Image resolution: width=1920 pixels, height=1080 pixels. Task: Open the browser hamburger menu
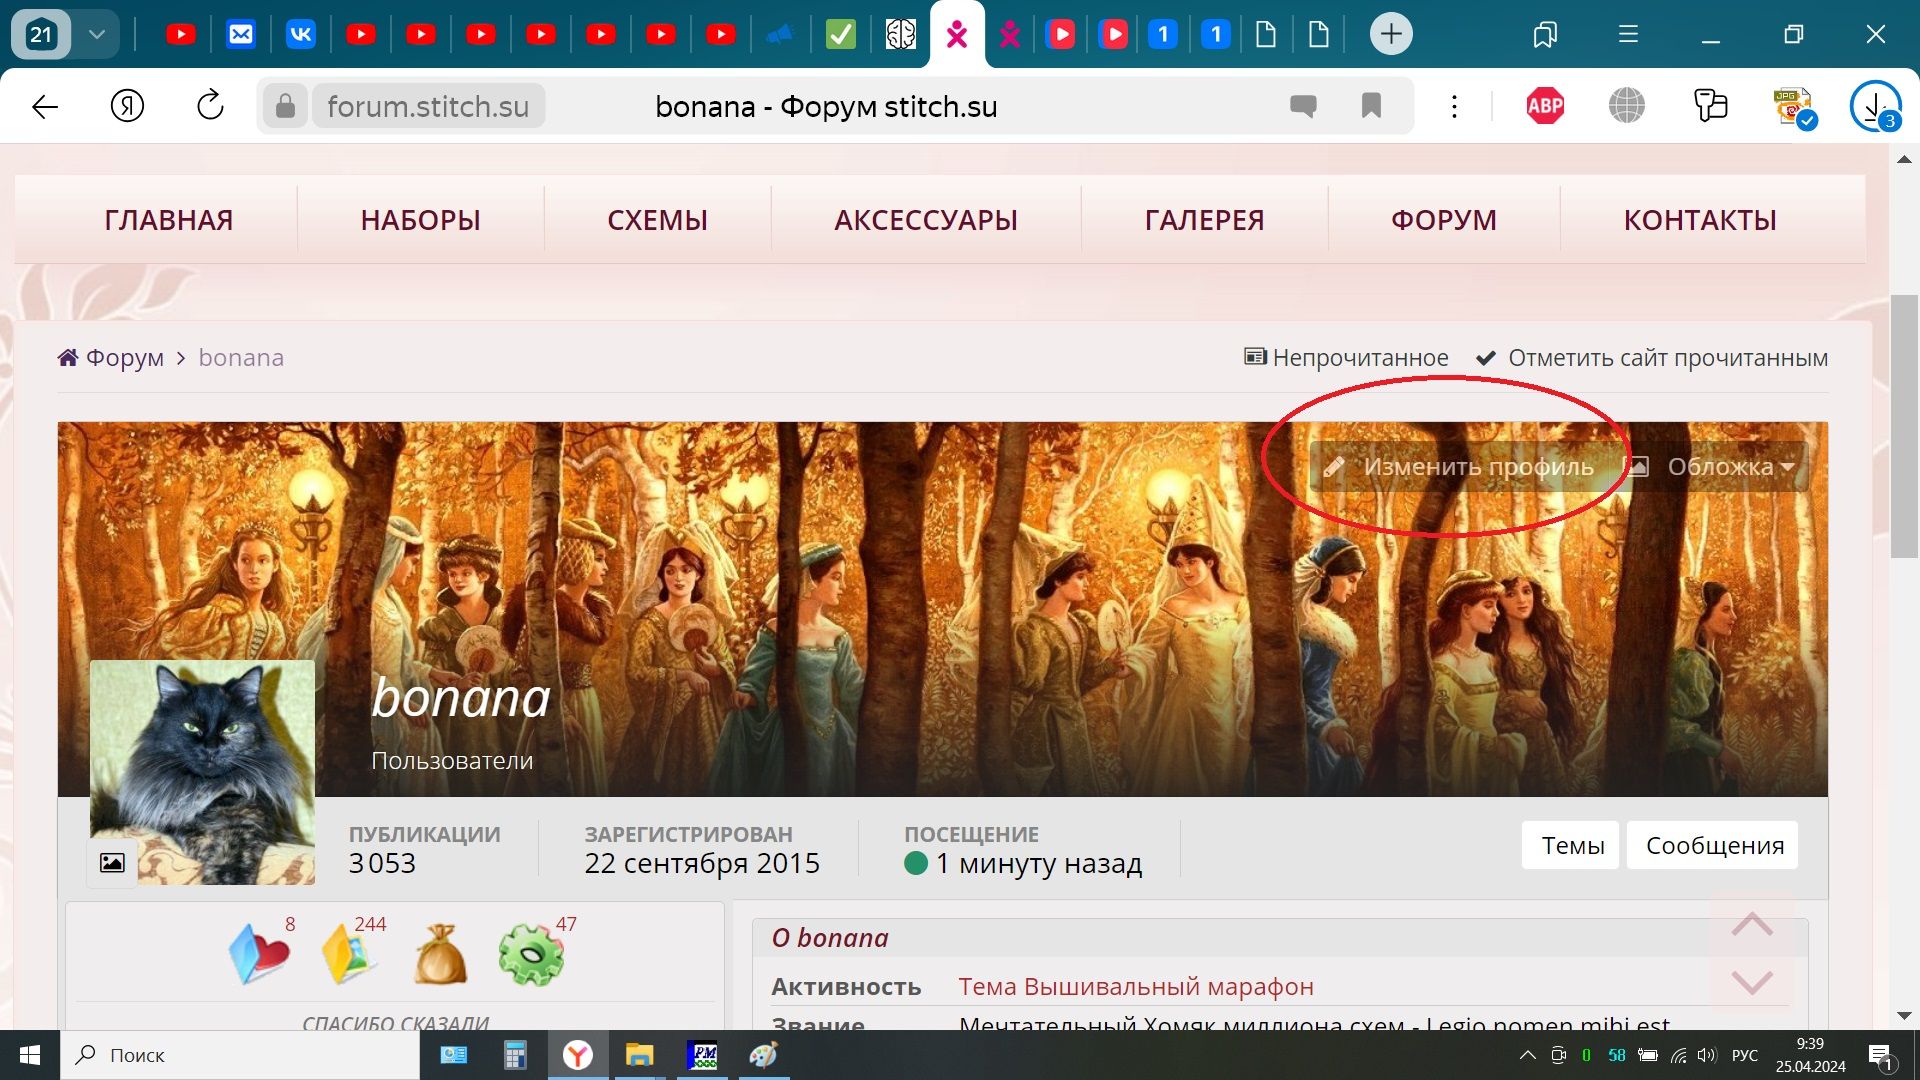pos(1628,35)
